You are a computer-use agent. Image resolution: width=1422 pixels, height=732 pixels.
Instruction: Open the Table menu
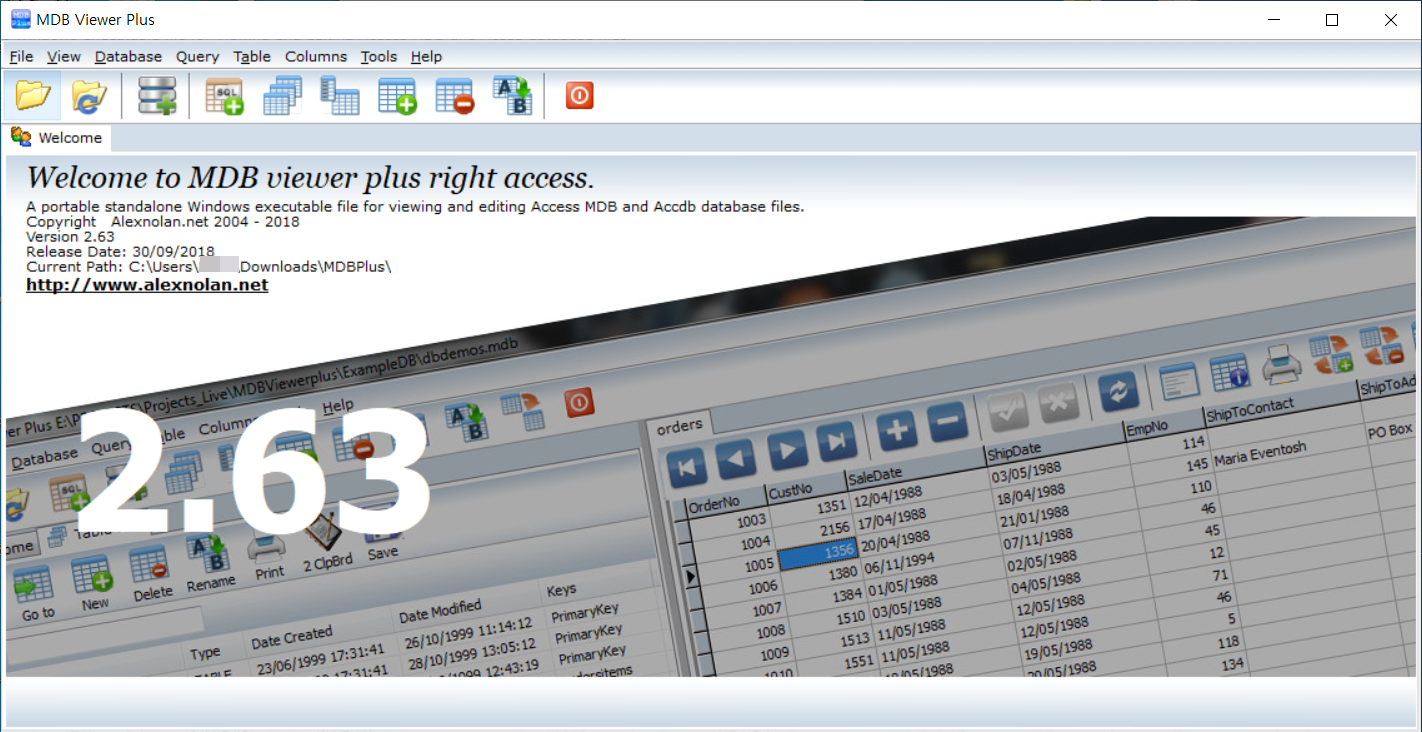point(252,57)
